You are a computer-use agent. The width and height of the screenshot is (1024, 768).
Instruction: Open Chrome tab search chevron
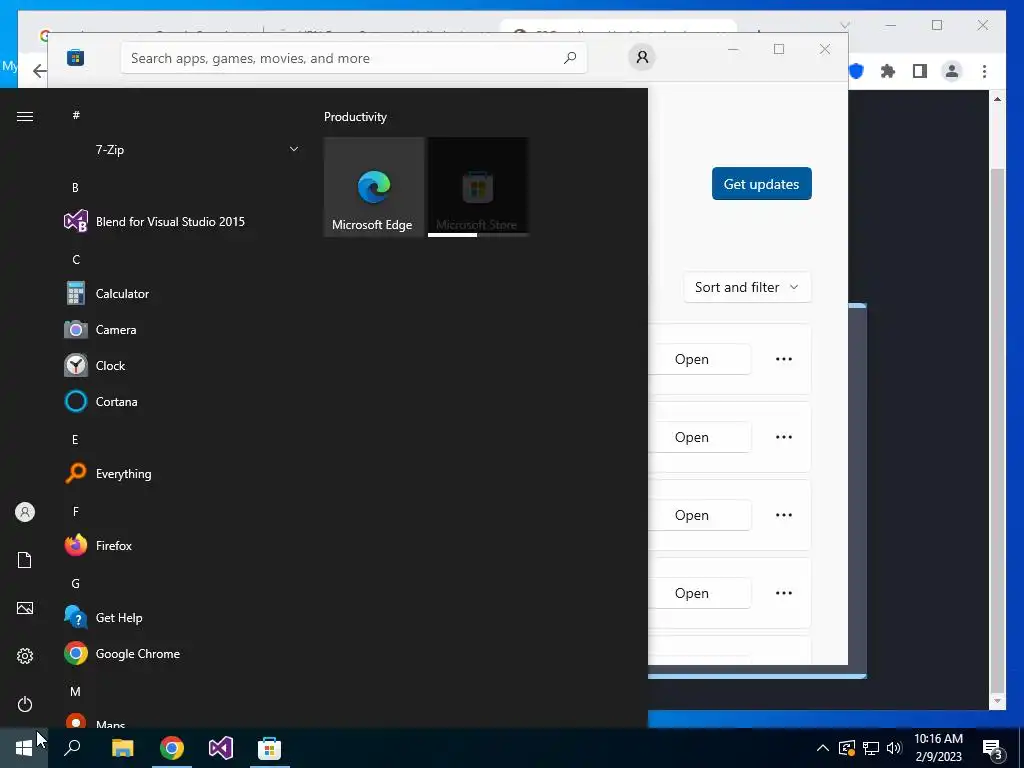coord(845,25)
